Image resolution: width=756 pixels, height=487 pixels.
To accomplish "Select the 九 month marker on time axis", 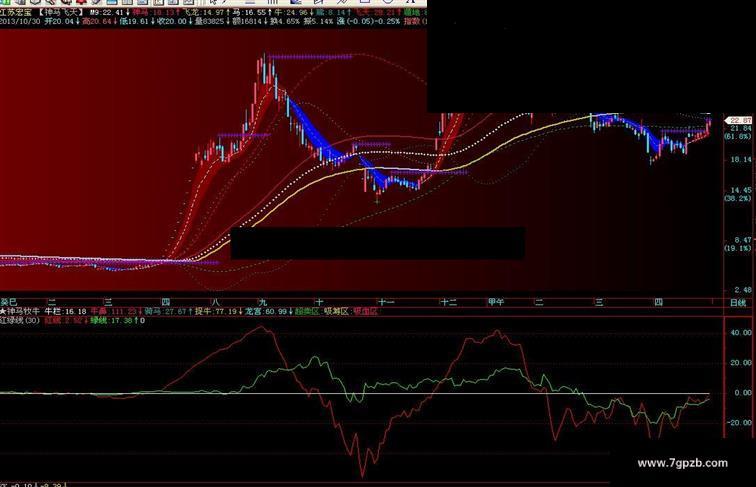I will pyautogui.click(x=263, y=302).
